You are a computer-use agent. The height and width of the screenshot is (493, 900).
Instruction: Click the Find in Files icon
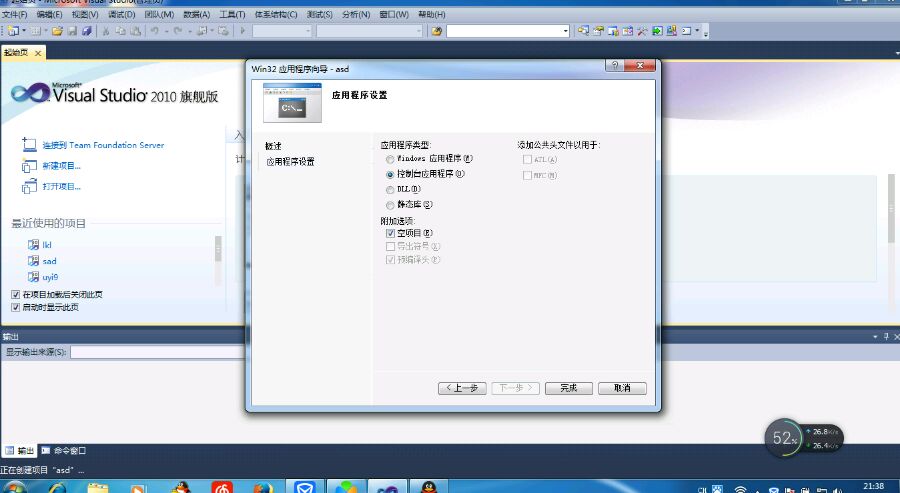tap(437, 31)
